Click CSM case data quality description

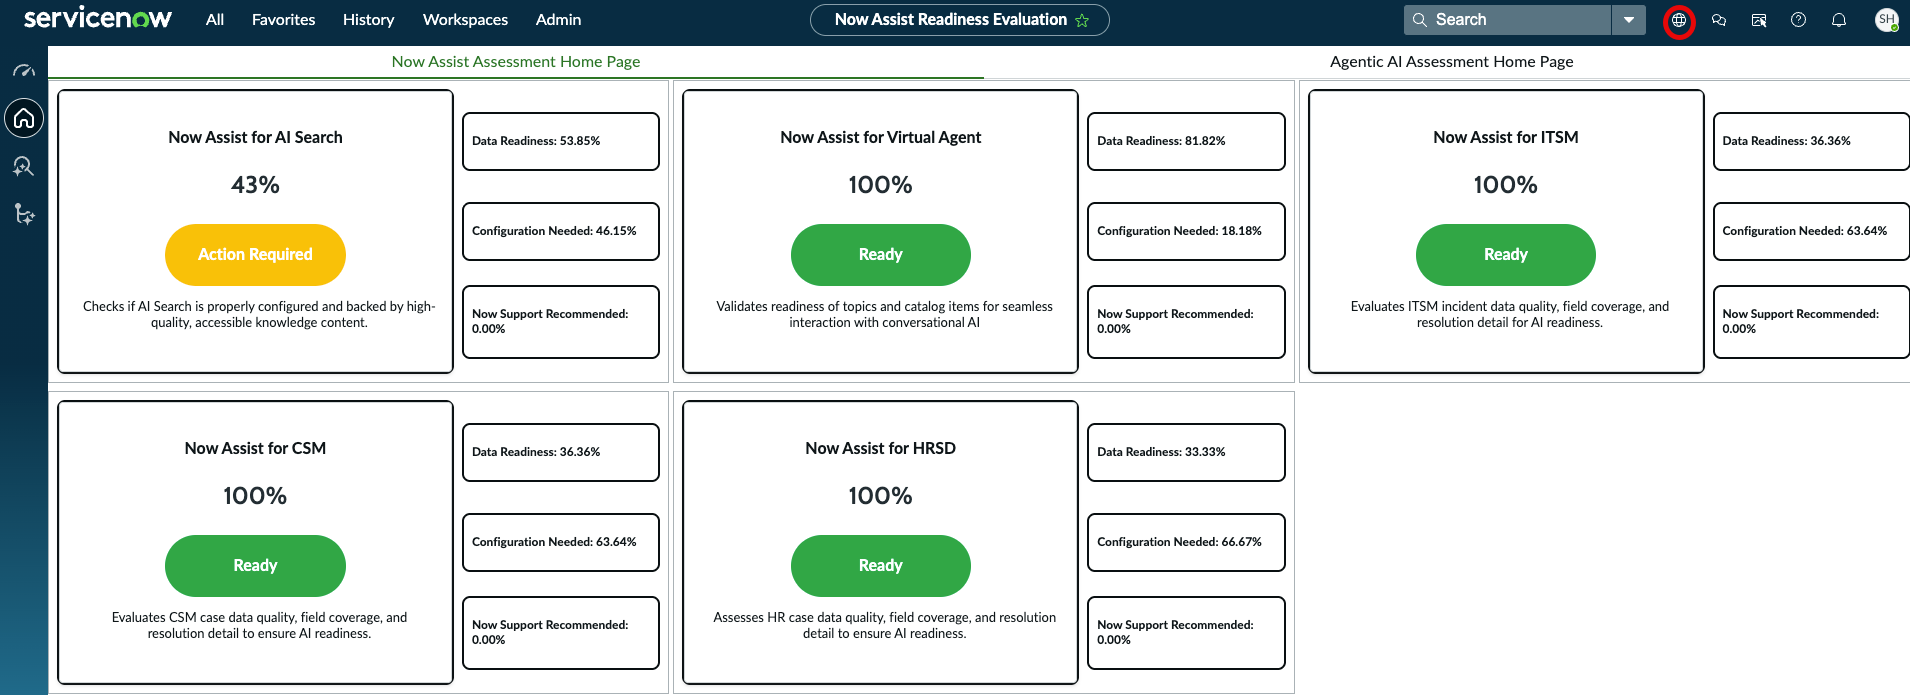(x=259, y=625)
